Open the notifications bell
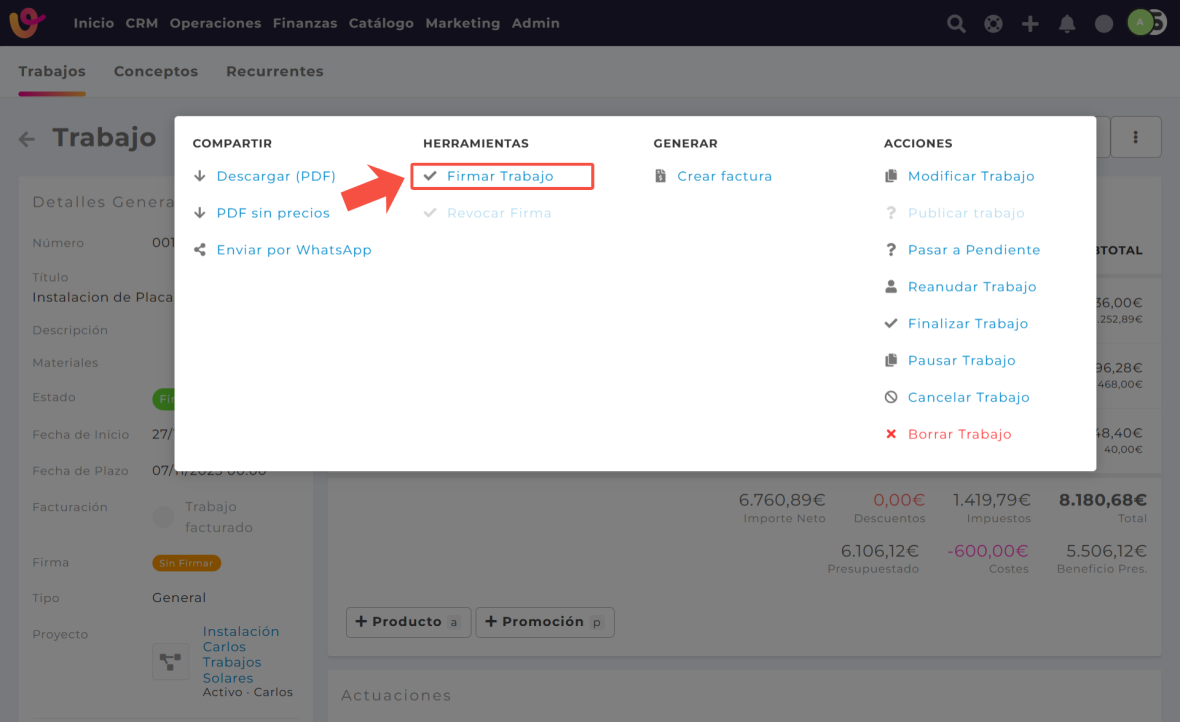The height and width of the screenshot is (722, 1180). click(1067, 23)
